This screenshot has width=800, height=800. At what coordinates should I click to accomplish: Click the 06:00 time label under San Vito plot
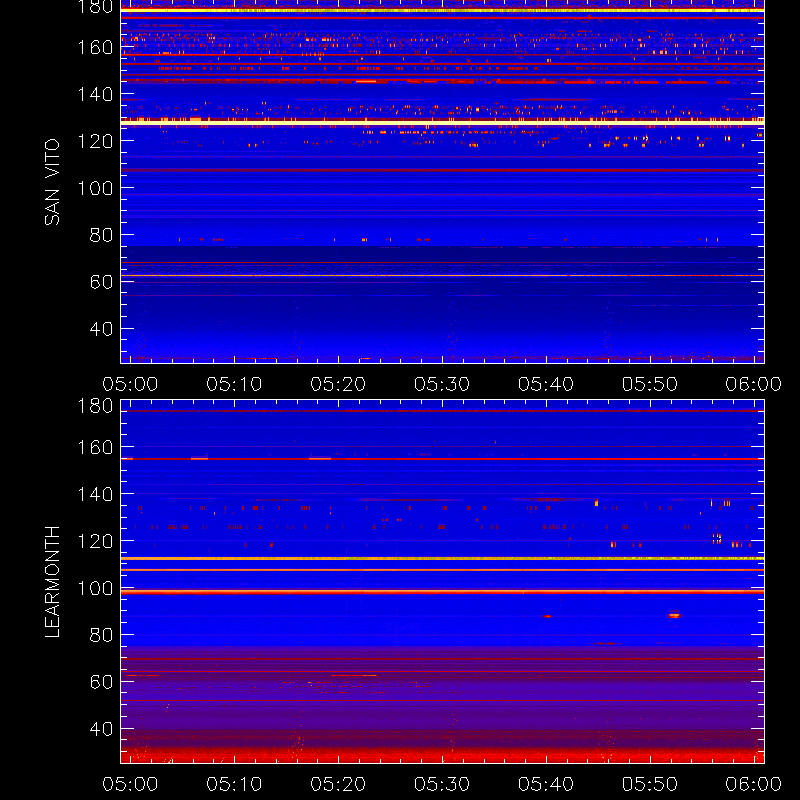click(754, 384)
